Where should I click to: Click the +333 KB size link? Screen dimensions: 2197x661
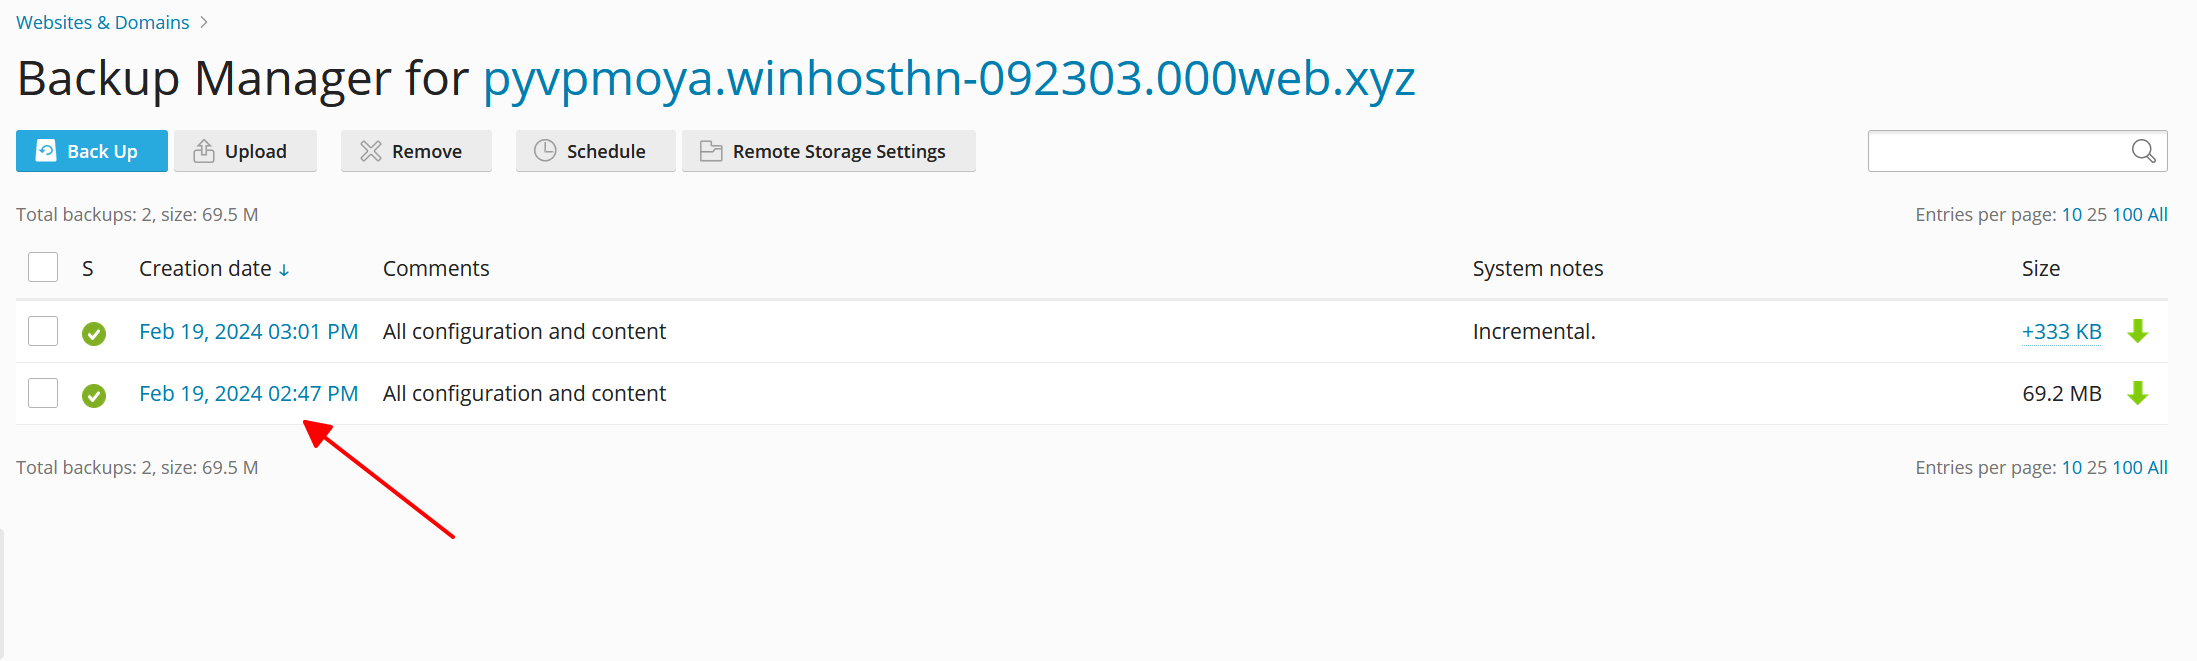(2061, 331)
